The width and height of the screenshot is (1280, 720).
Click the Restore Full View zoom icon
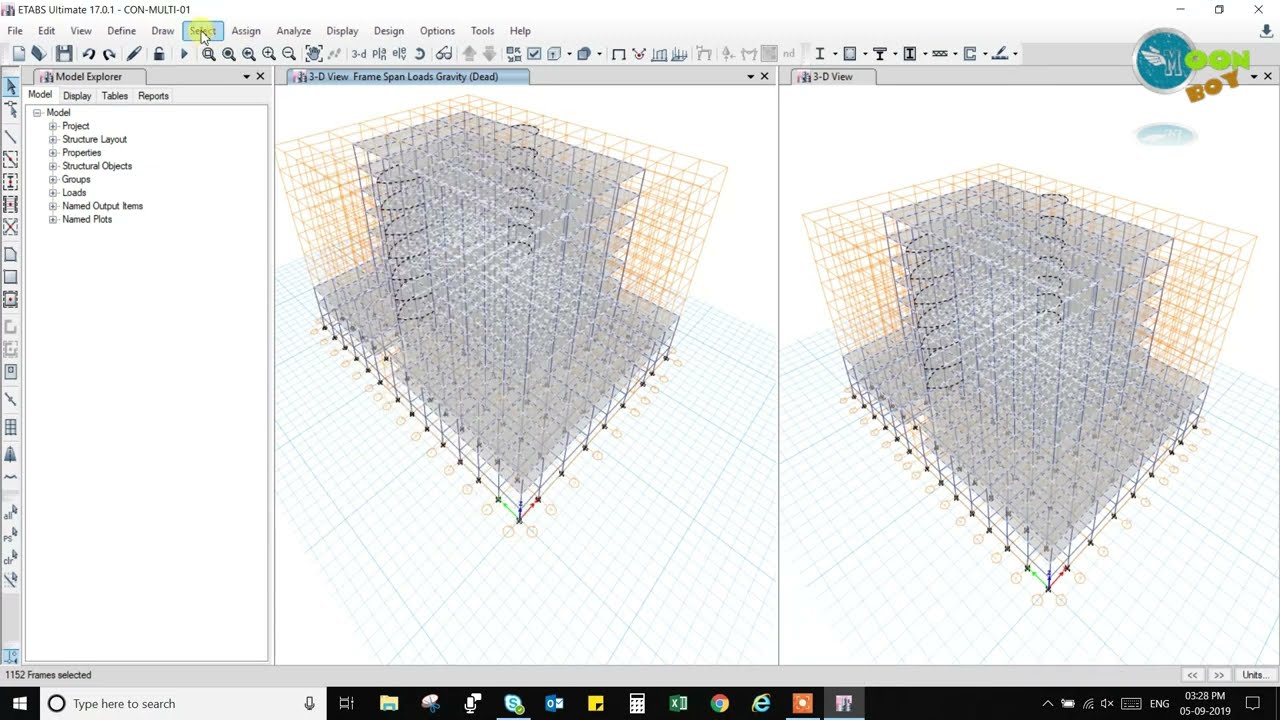[x=229, y=54]
